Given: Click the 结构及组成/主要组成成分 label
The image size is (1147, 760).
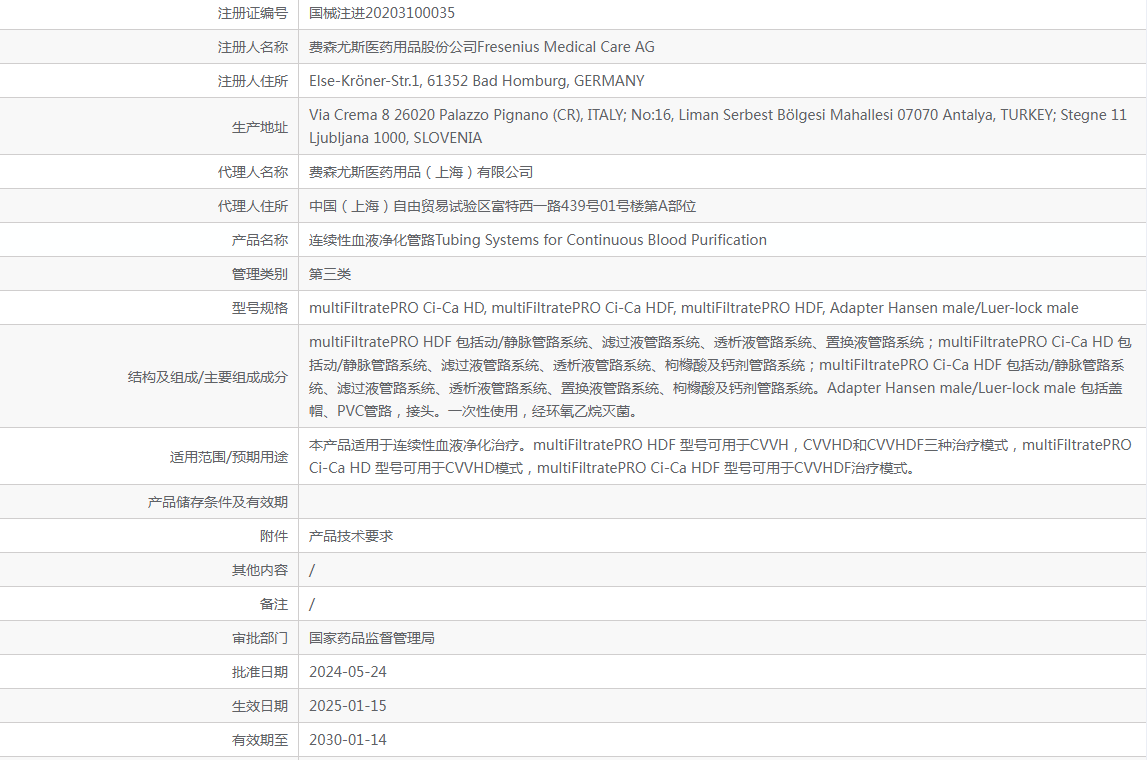Looking at the screenshot, I should (x=208, y=377).
